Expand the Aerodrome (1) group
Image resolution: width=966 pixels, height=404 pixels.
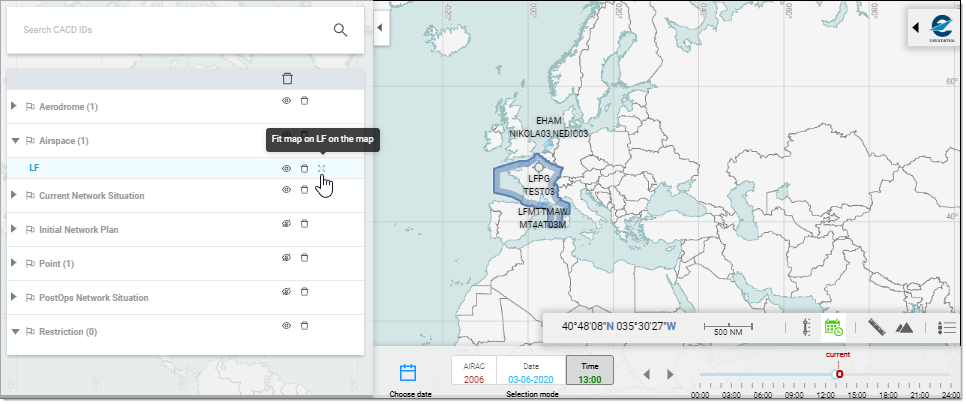click(14, 106)
